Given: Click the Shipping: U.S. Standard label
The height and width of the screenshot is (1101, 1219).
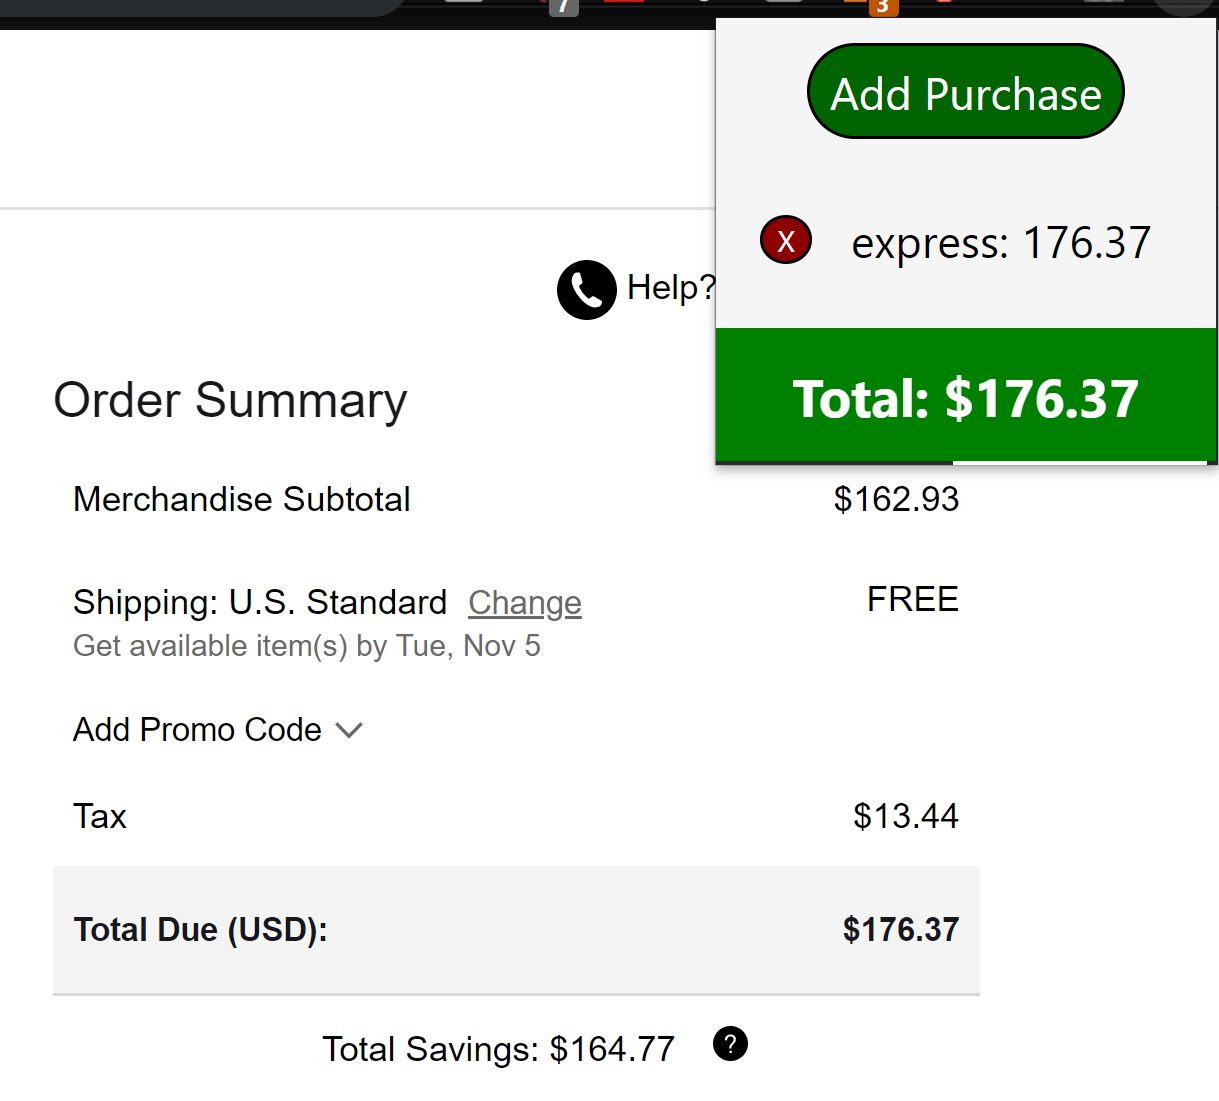Looking at the screenshot, I should pos(260,603).
